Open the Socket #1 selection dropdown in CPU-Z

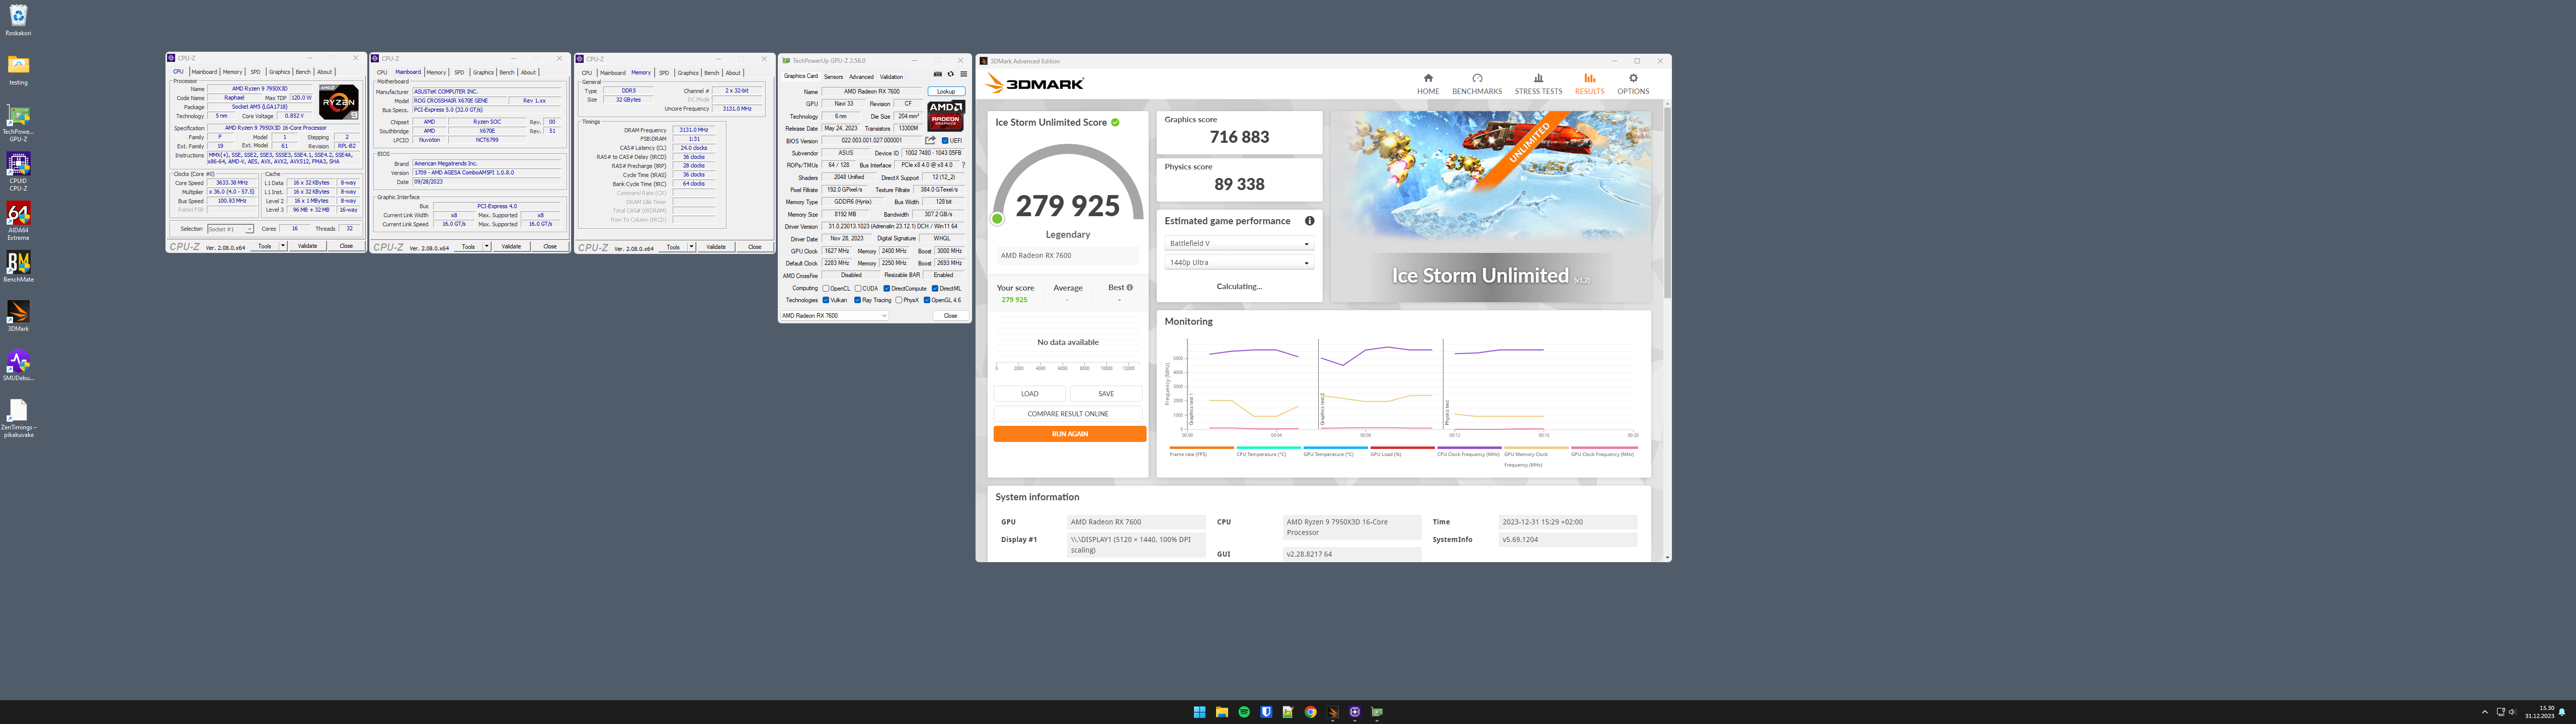pyautogui.click(x=230, y=229)
